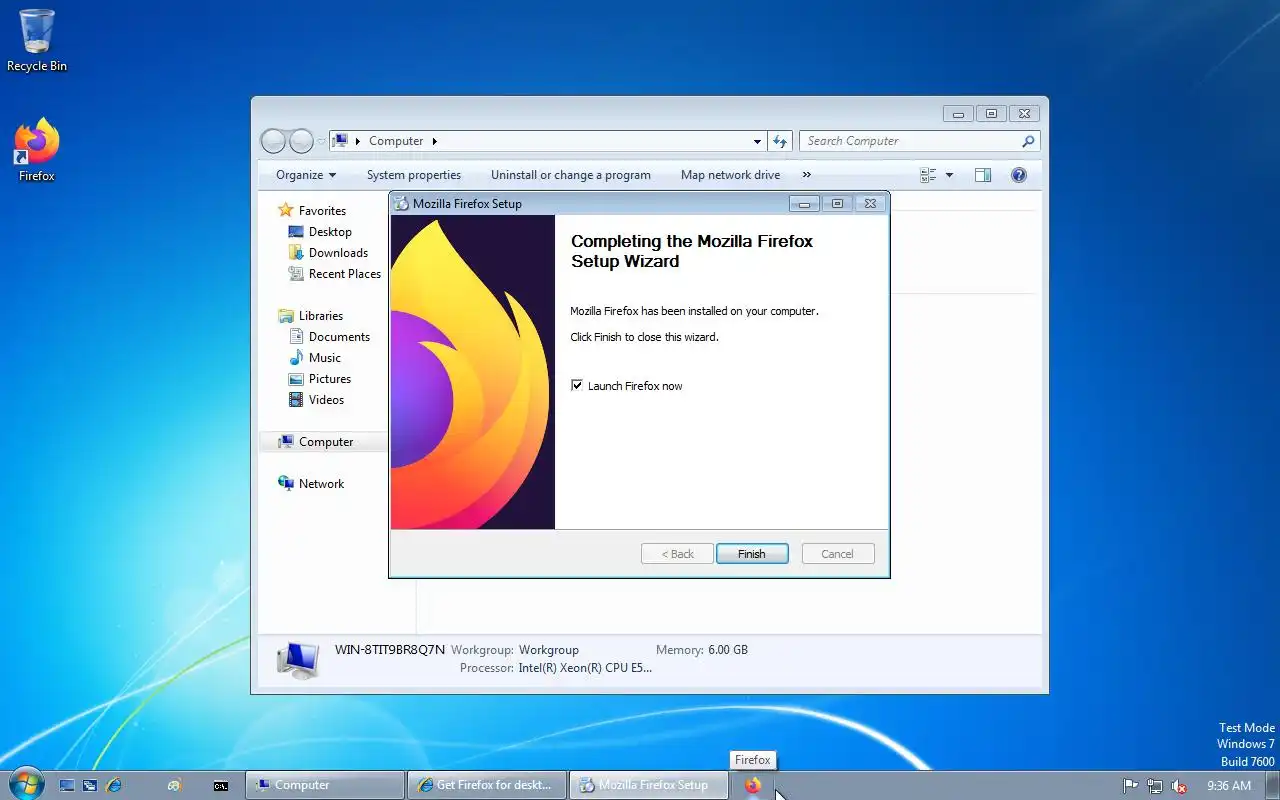The height and width of the screenshot is (800, 1280).
Task: Minimize the Mozilla Firefox Setup window
Action: click(804, 204)
